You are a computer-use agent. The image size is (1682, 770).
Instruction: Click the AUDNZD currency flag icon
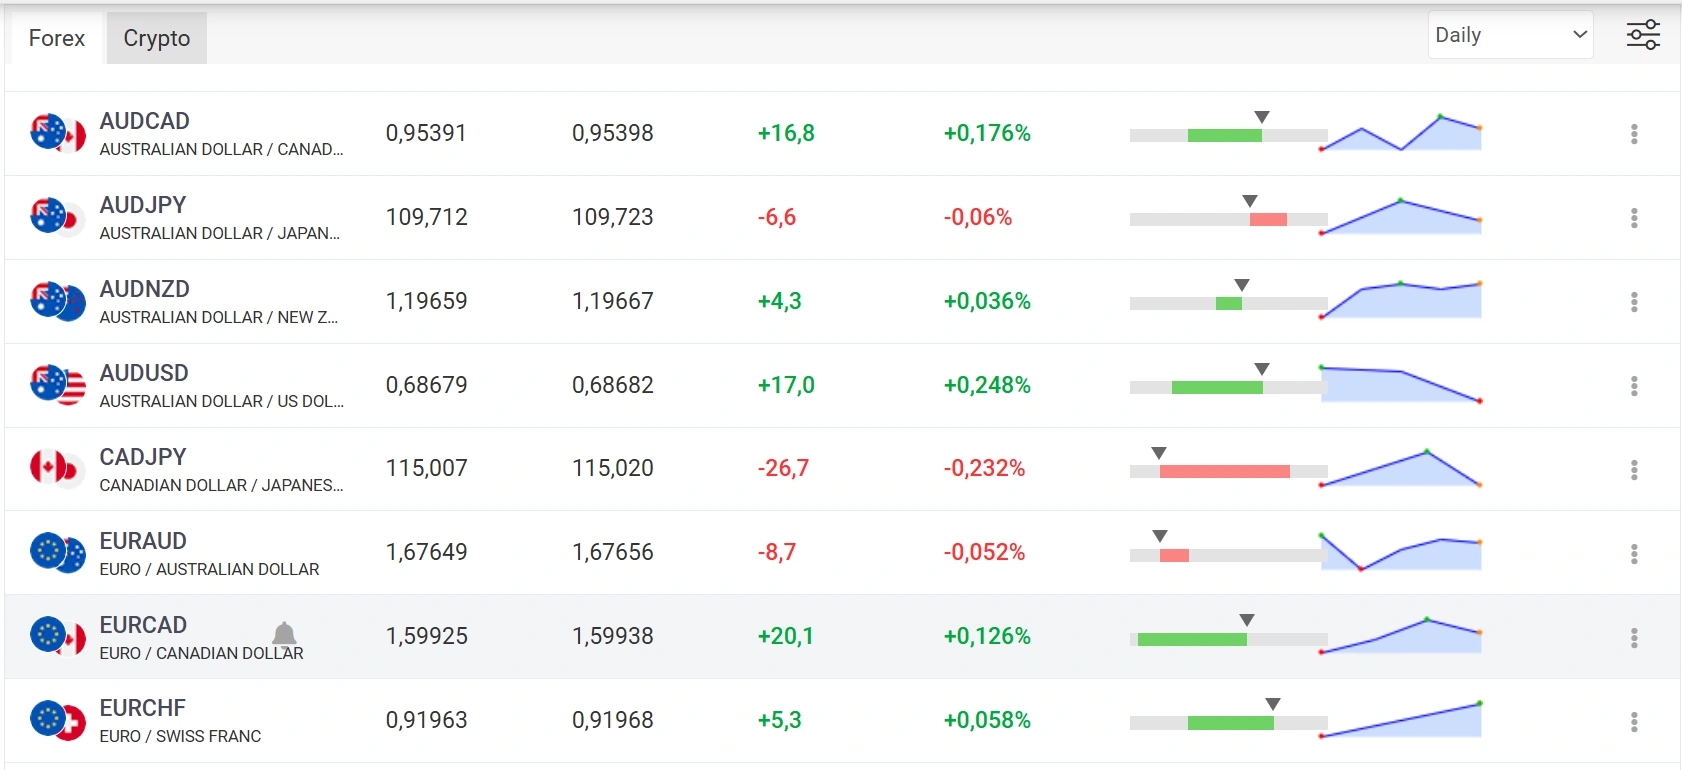pyautogui.click(x=57, y=301)
